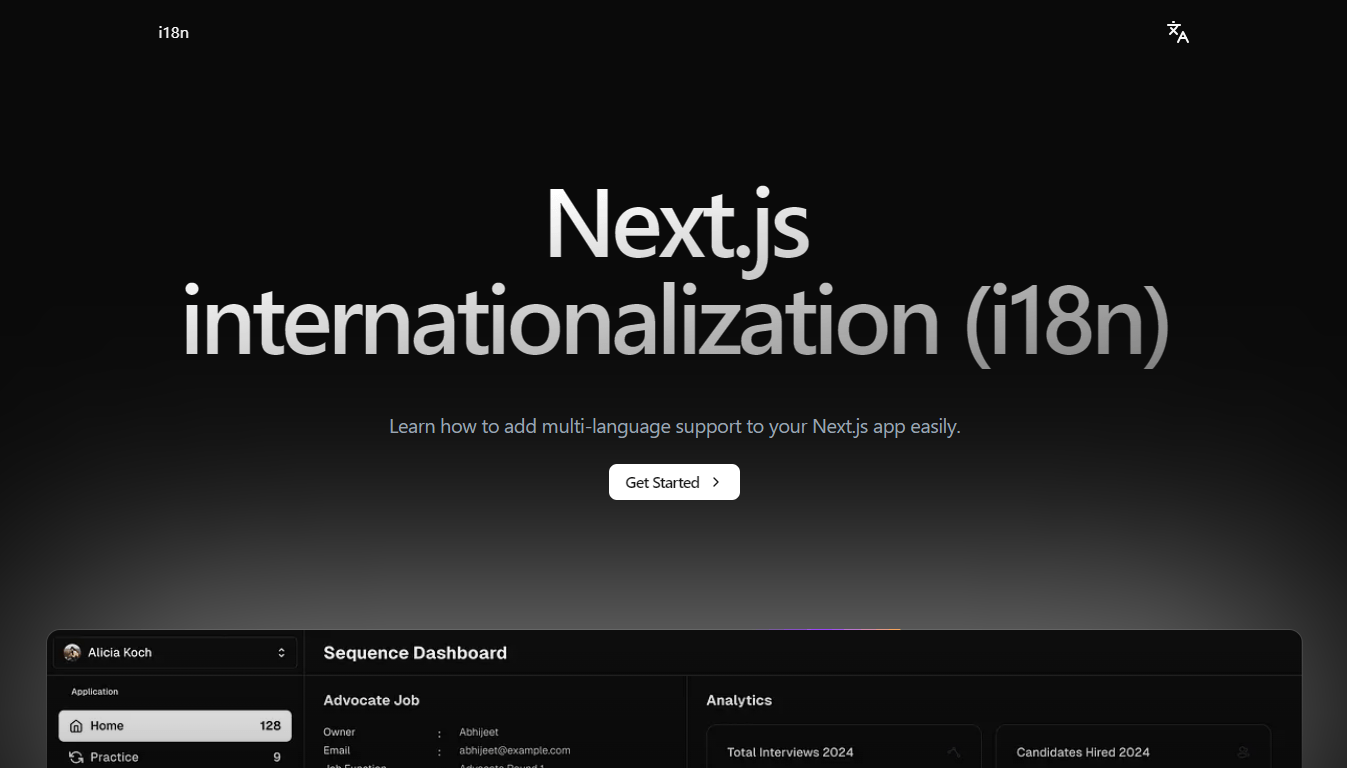The width and height of the screenshot is (1347, 768).
Task: Select Home in the dashboard sidebar
Action: click(175, 726)
